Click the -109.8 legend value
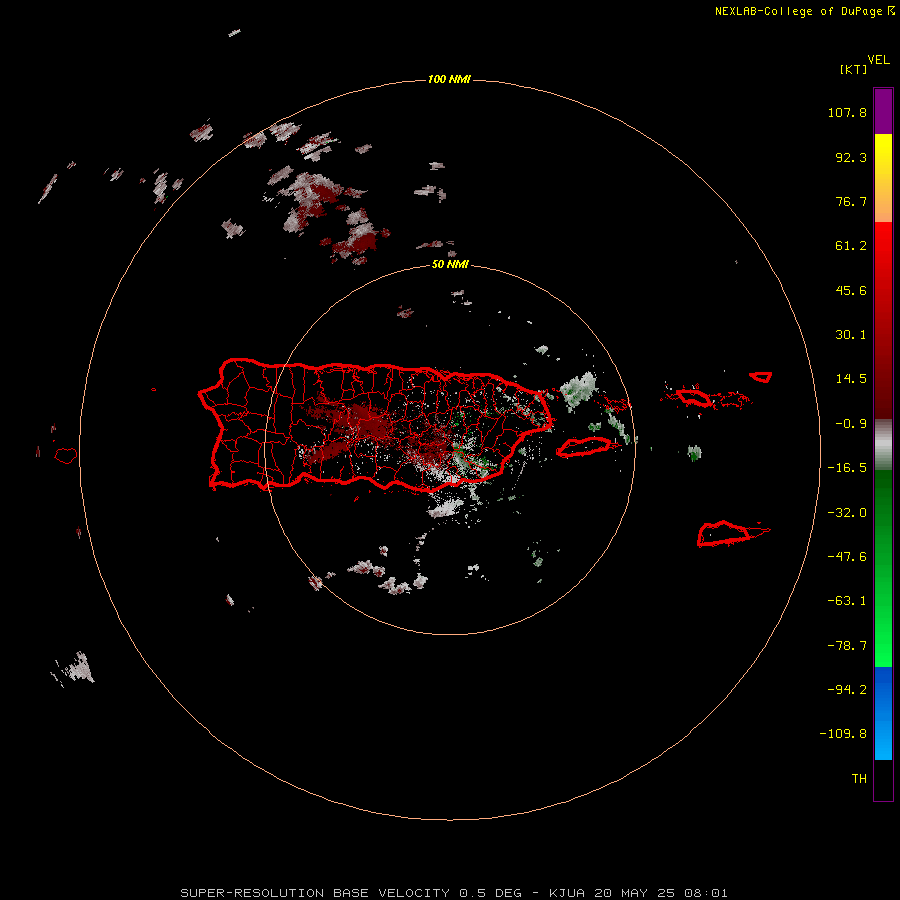 (843, 734)
